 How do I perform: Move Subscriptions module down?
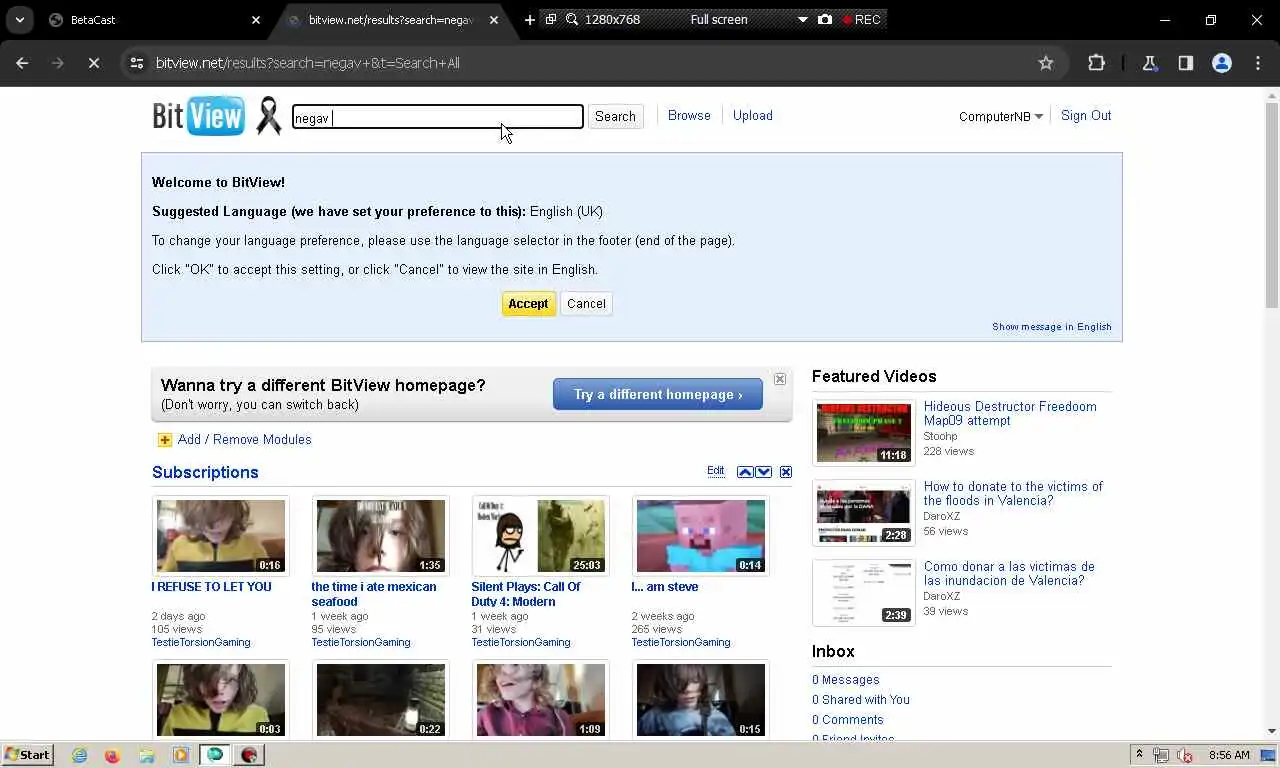click(x=764, y=472)
